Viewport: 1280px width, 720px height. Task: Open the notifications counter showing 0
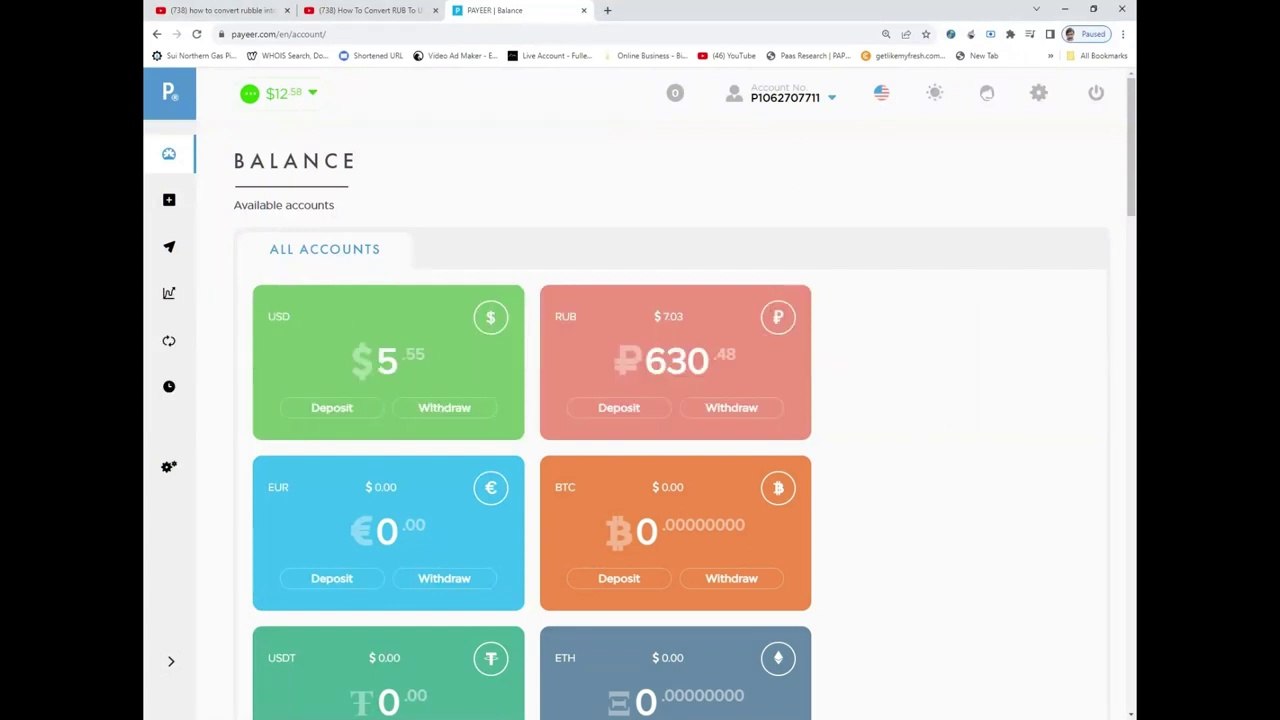675,93
